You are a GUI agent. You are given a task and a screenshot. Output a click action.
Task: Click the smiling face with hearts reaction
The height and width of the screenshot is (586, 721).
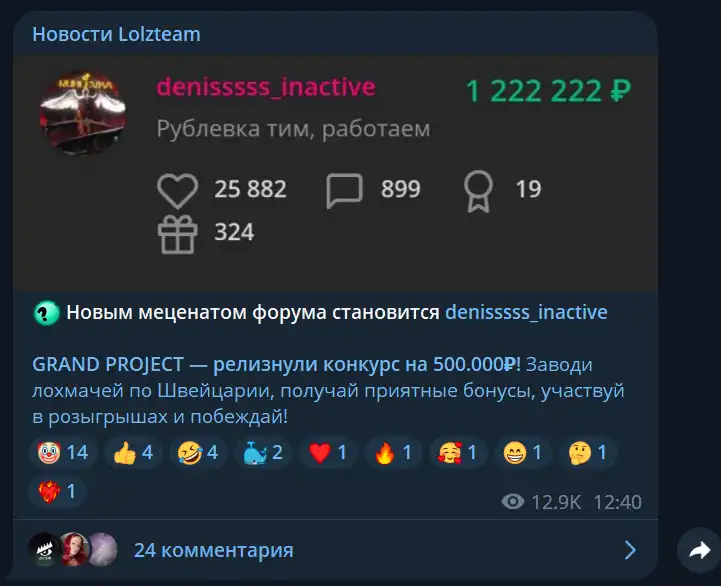tap(458, 453)
